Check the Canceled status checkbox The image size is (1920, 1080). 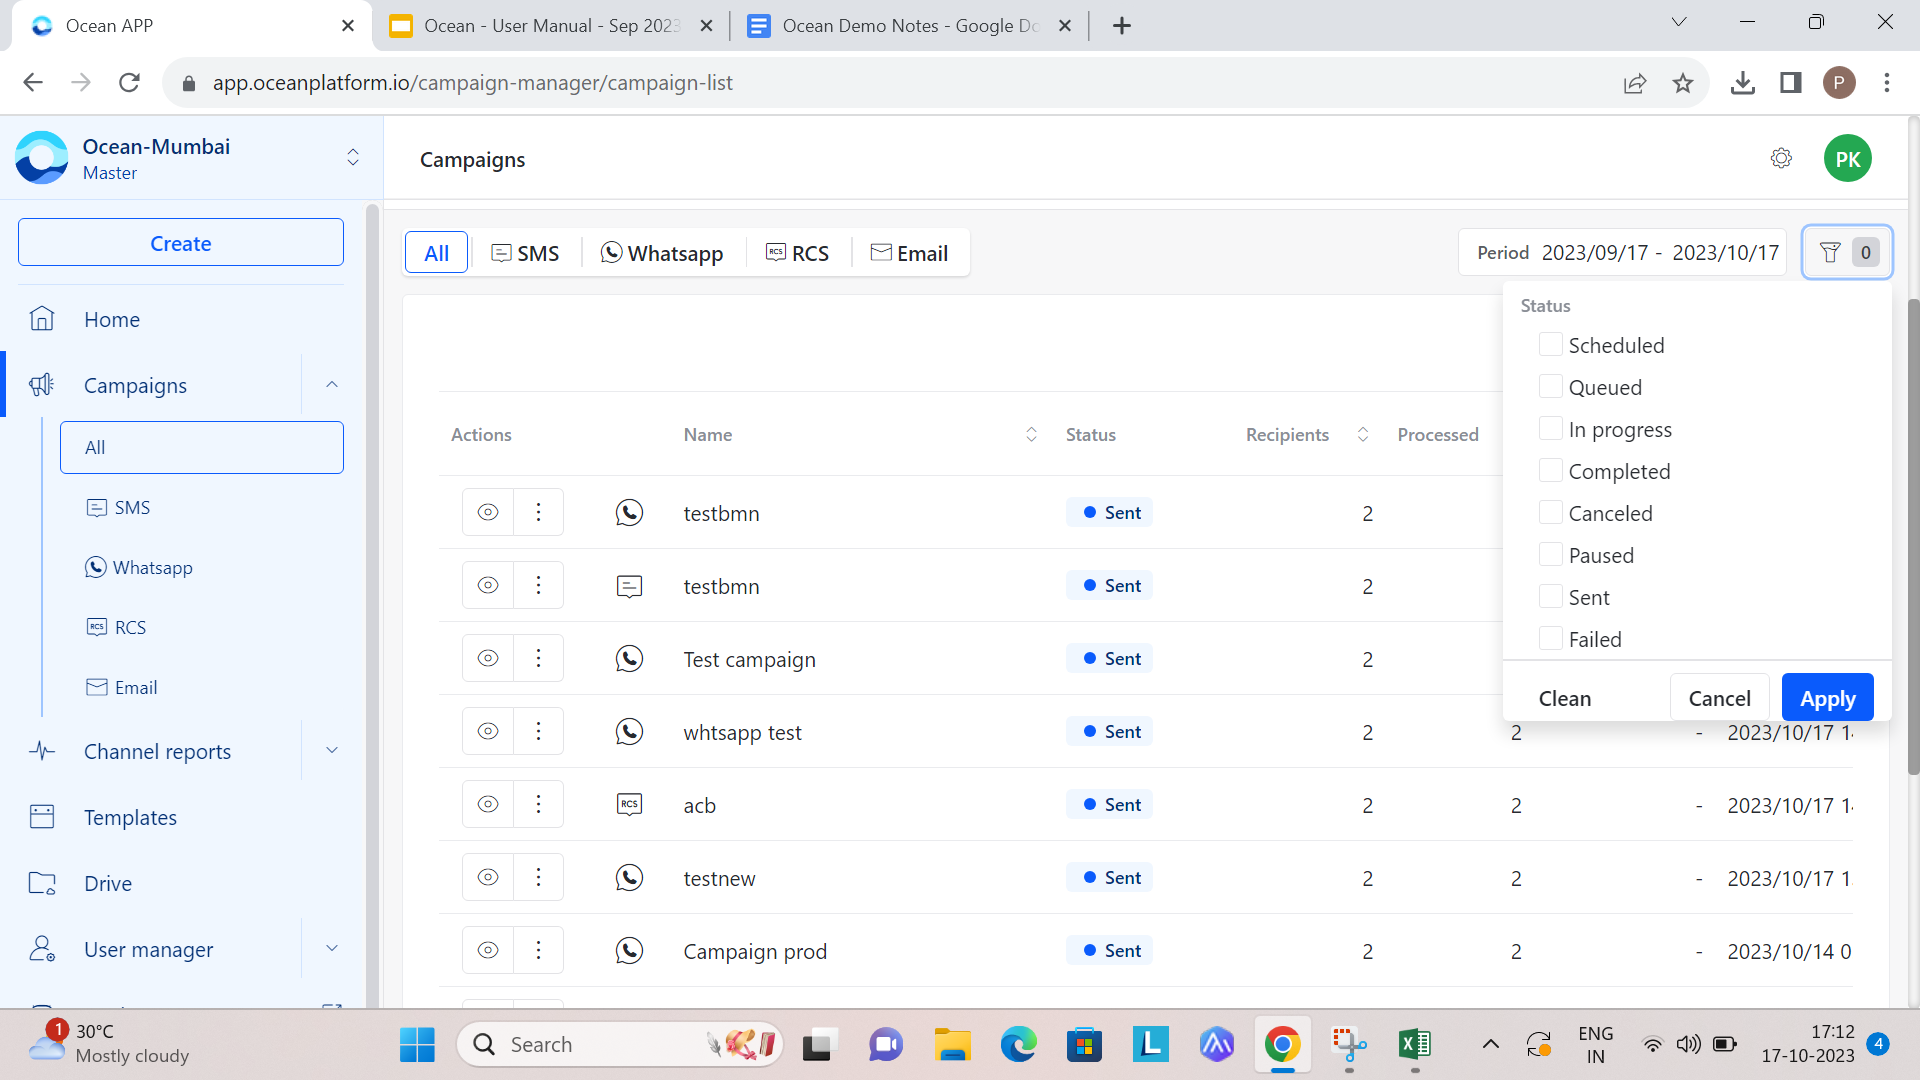point(1550,512)
